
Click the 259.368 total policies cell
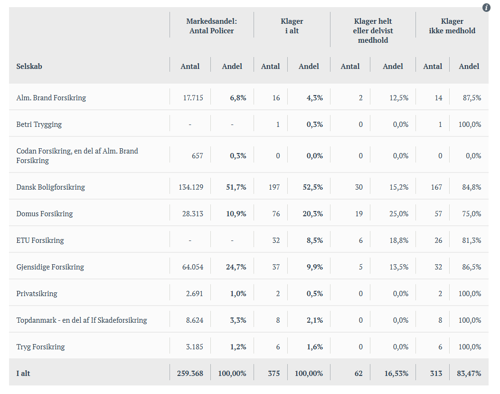[190, 373]
